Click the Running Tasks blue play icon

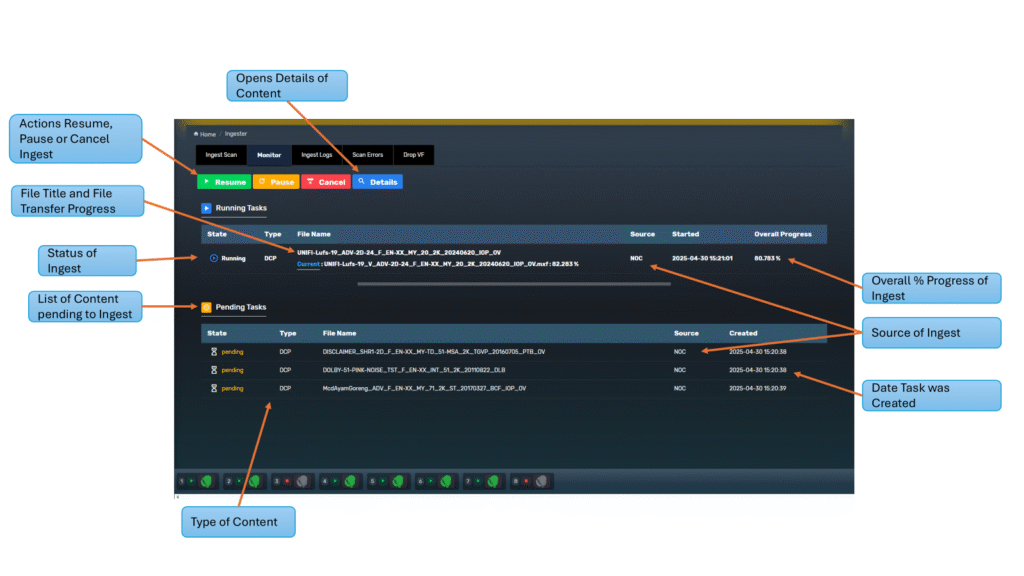coord(207,208)
